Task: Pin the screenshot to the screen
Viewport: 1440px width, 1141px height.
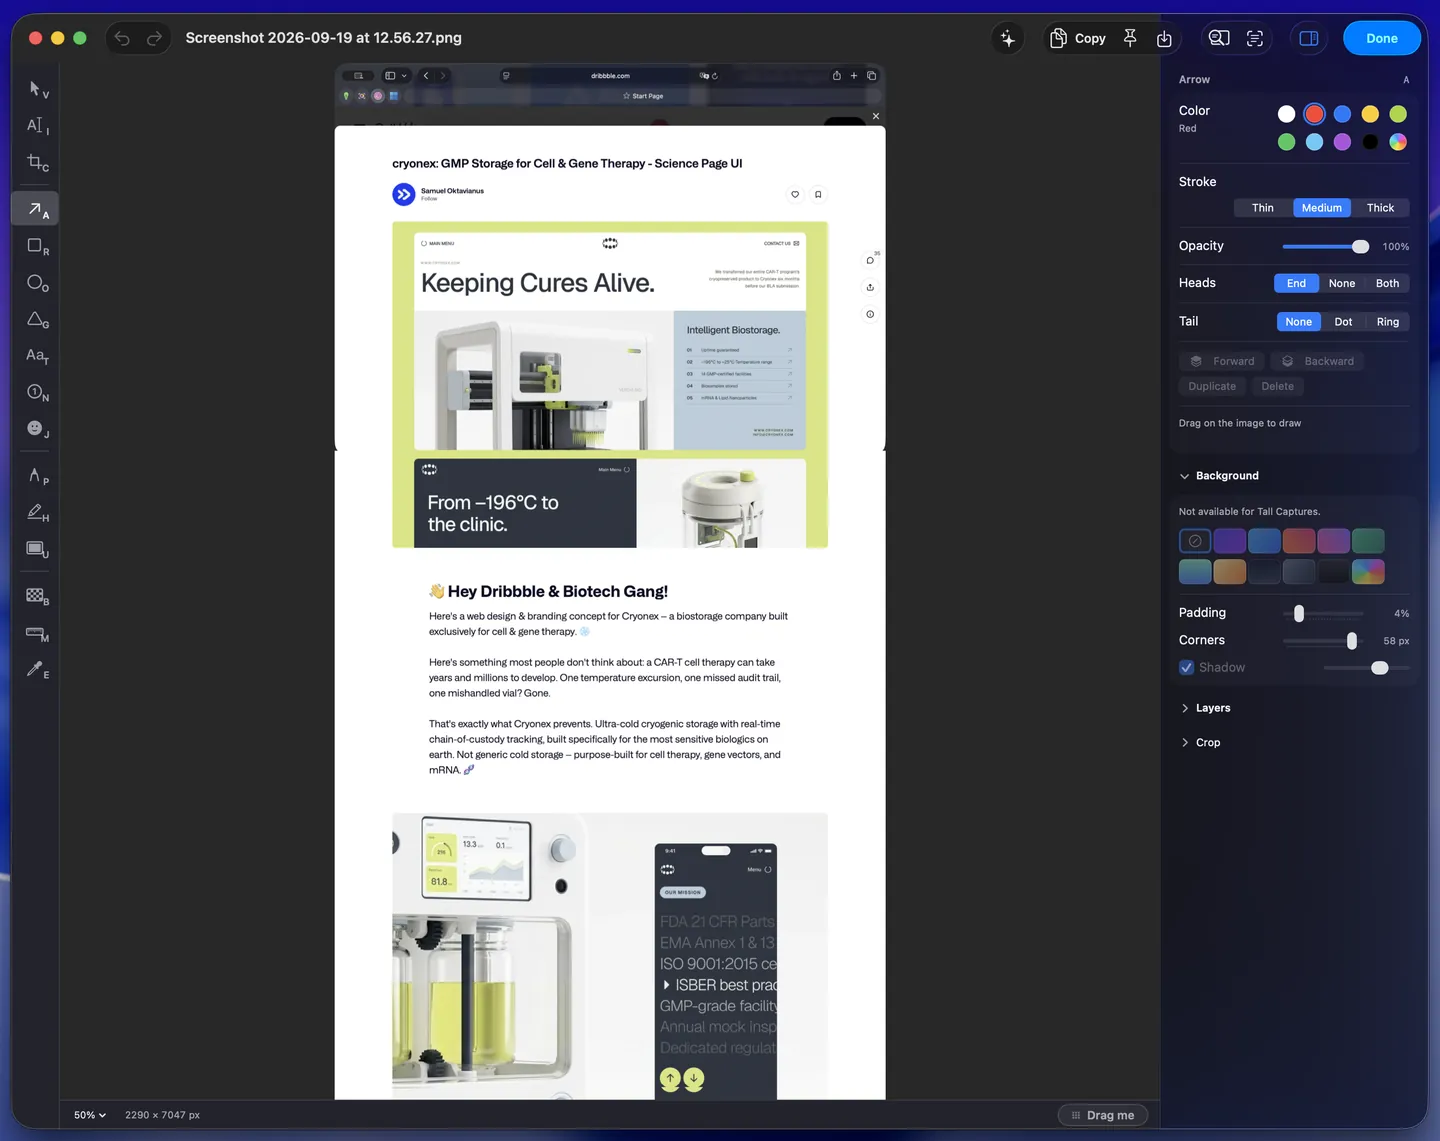Action: tap(1130, 38)
